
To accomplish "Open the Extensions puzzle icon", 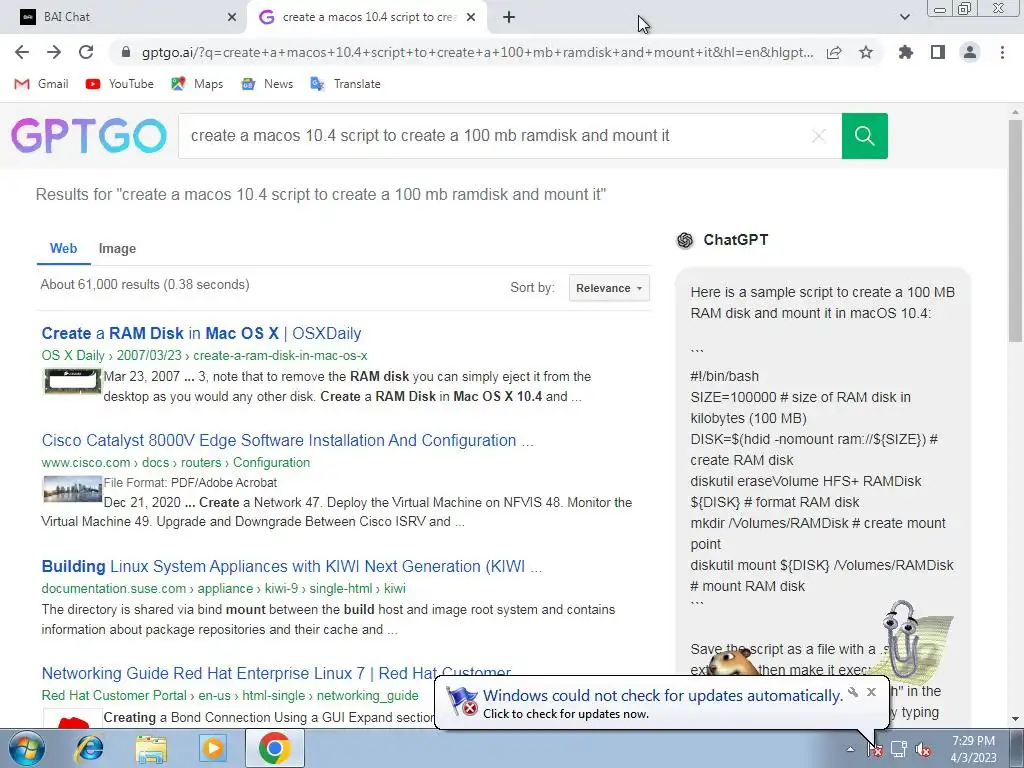I will (906, 52).
